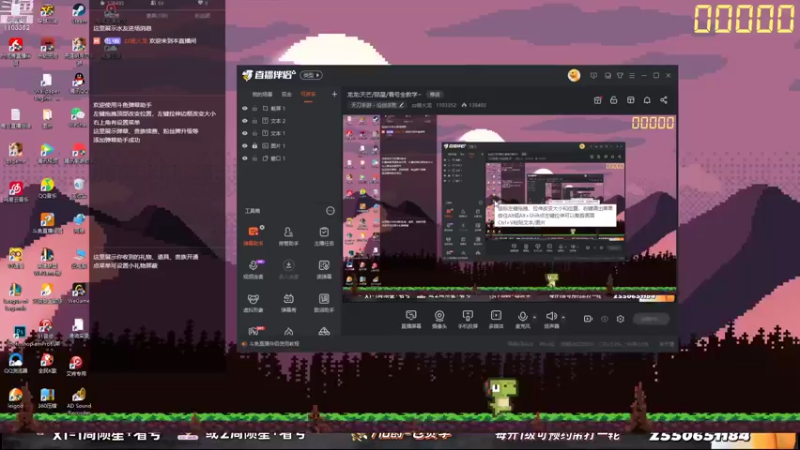Lock the 截屏 1 layer
800x450 pixels.
point(255,109)
